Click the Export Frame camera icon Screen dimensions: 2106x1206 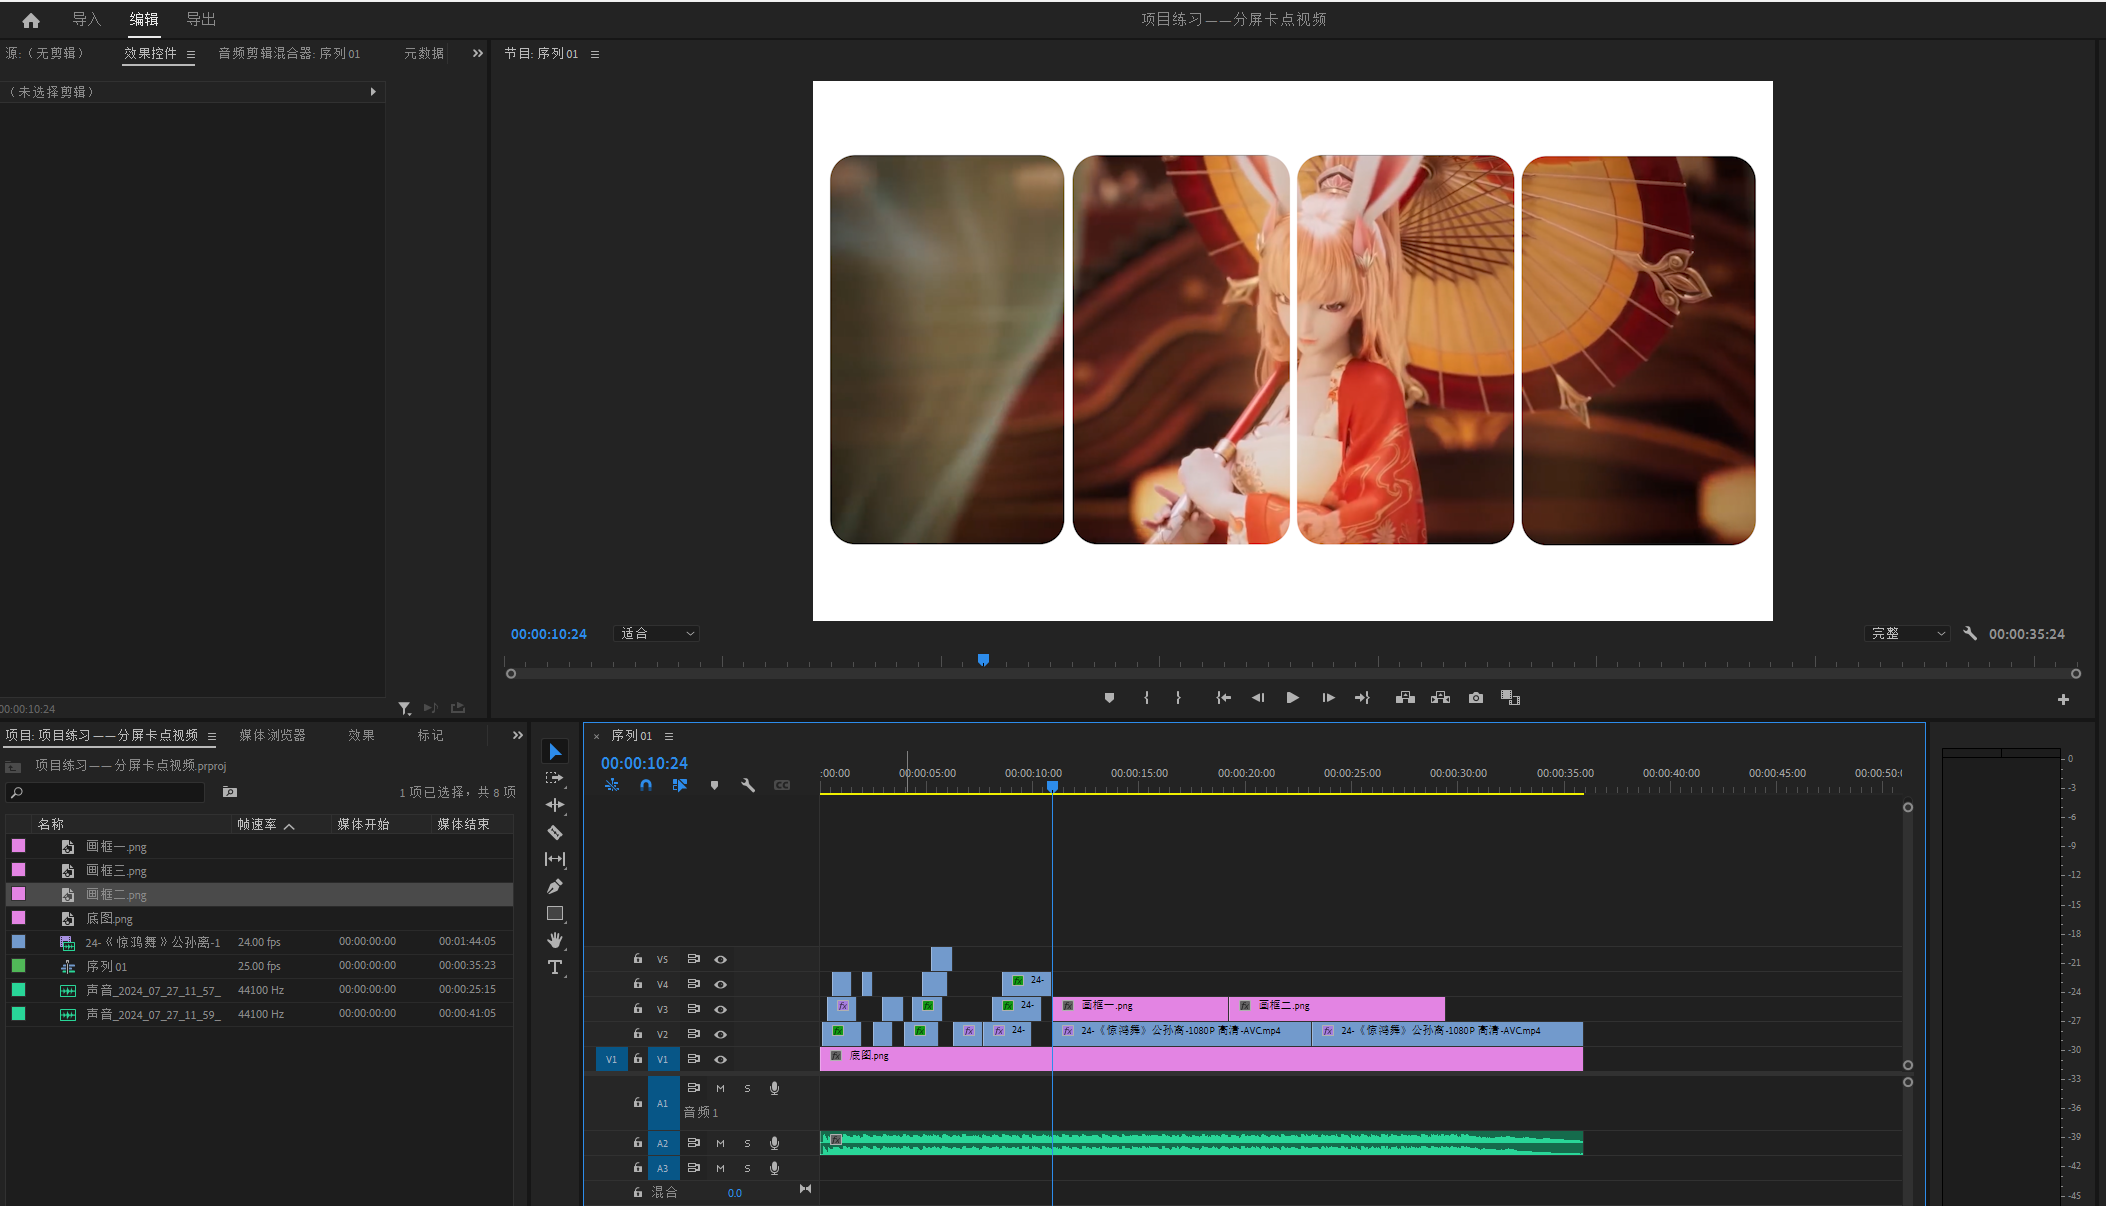tap(1475, 698)
